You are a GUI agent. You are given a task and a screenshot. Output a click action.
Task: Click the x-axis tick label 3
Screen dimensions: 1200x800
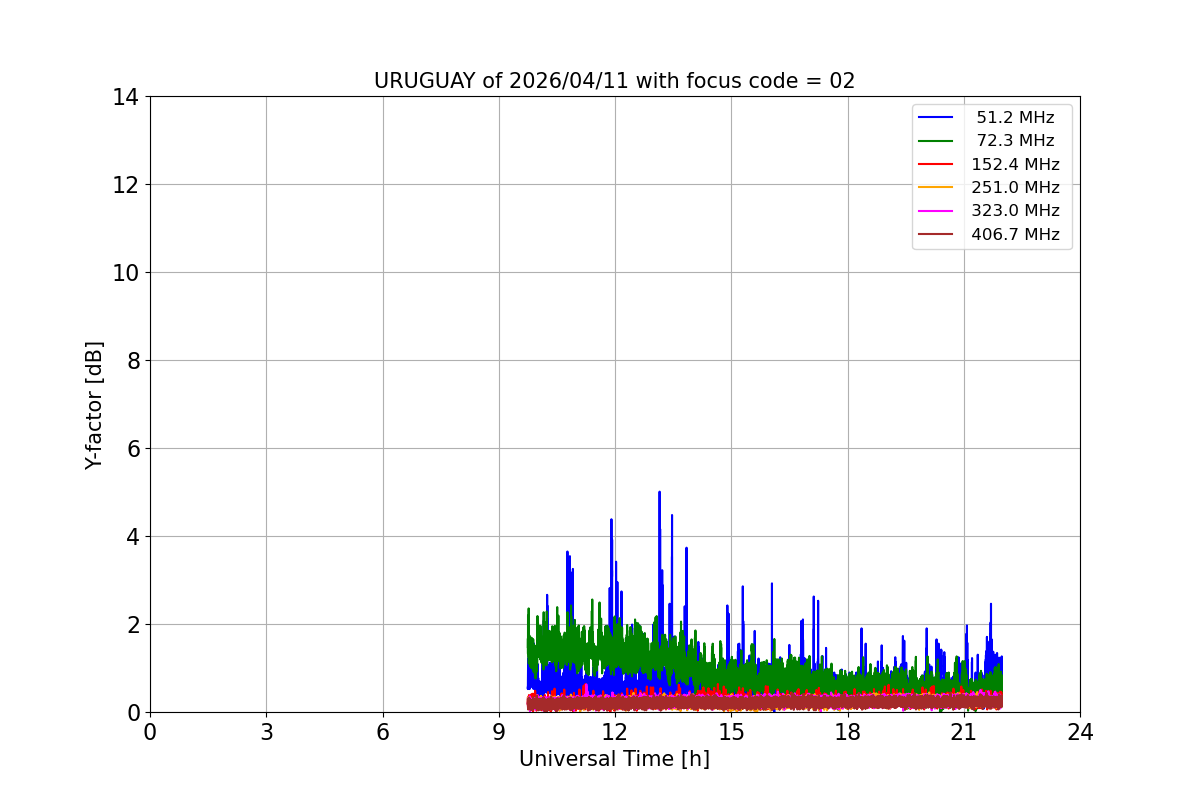tap(266, 732)
